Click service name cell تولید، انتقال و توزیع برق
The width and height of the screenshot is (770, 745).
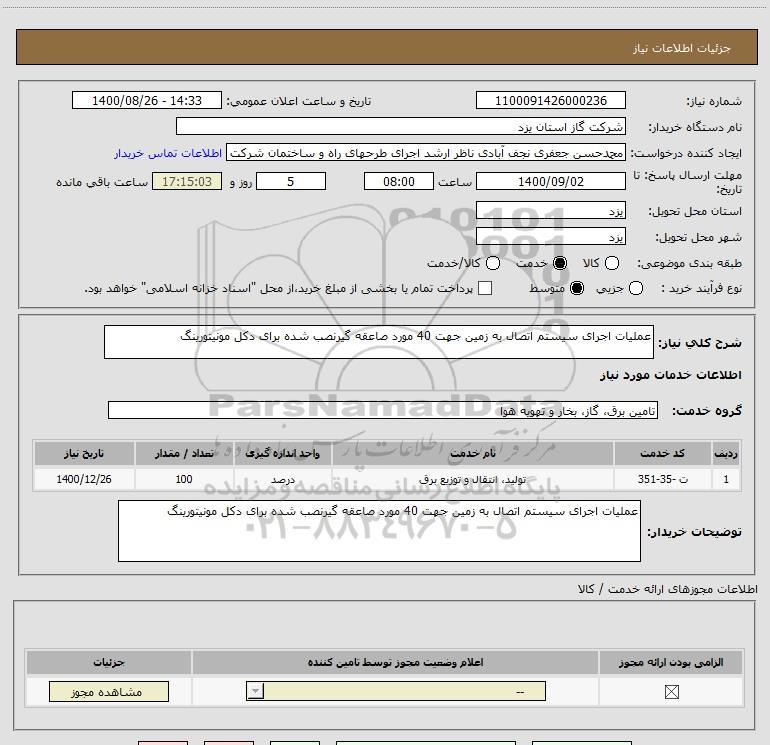[473, 479]
